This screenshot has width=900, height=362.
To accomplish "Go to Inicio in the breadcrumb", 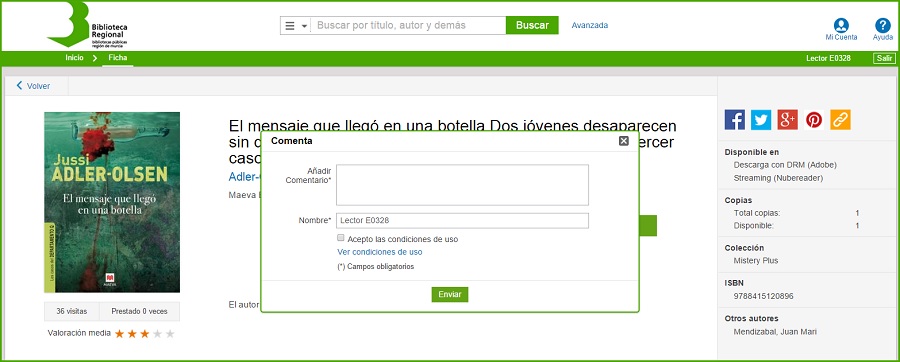I will [x=74, y=58].
